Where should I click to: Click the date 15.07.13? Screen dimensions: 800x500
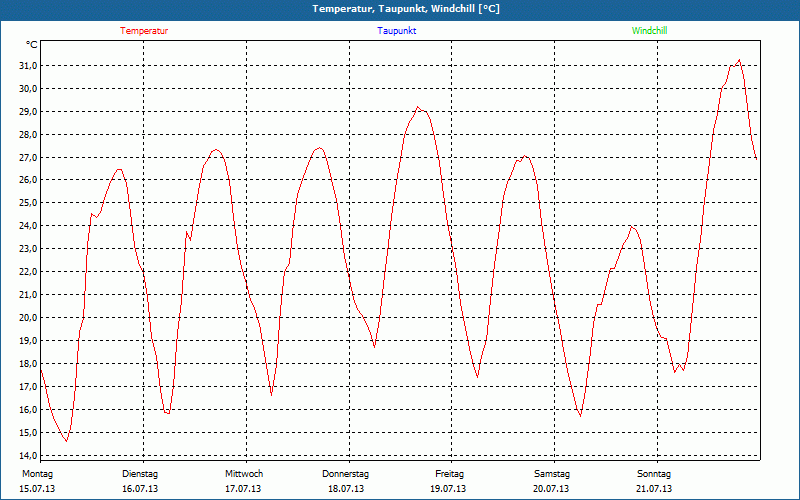(37, 489)
